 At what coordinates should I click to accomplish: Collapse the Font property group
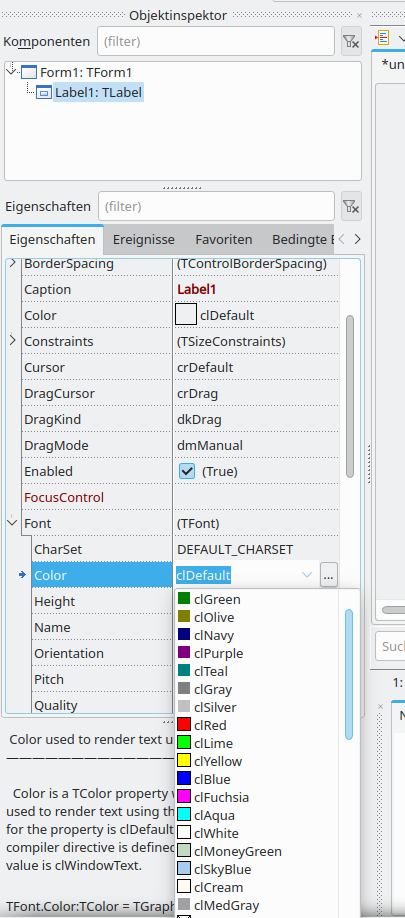pyautogui.click(x=12, y=523)
